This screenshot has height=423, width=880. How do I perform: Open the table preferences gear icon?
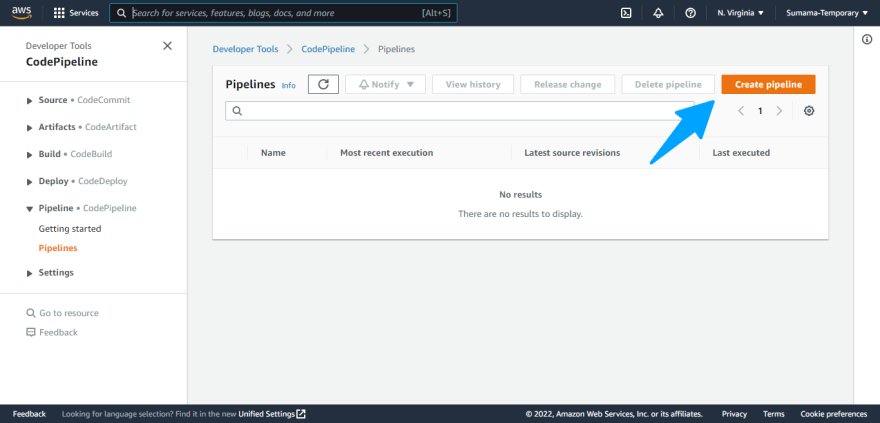pyautogui.click(x=809, y=111)
